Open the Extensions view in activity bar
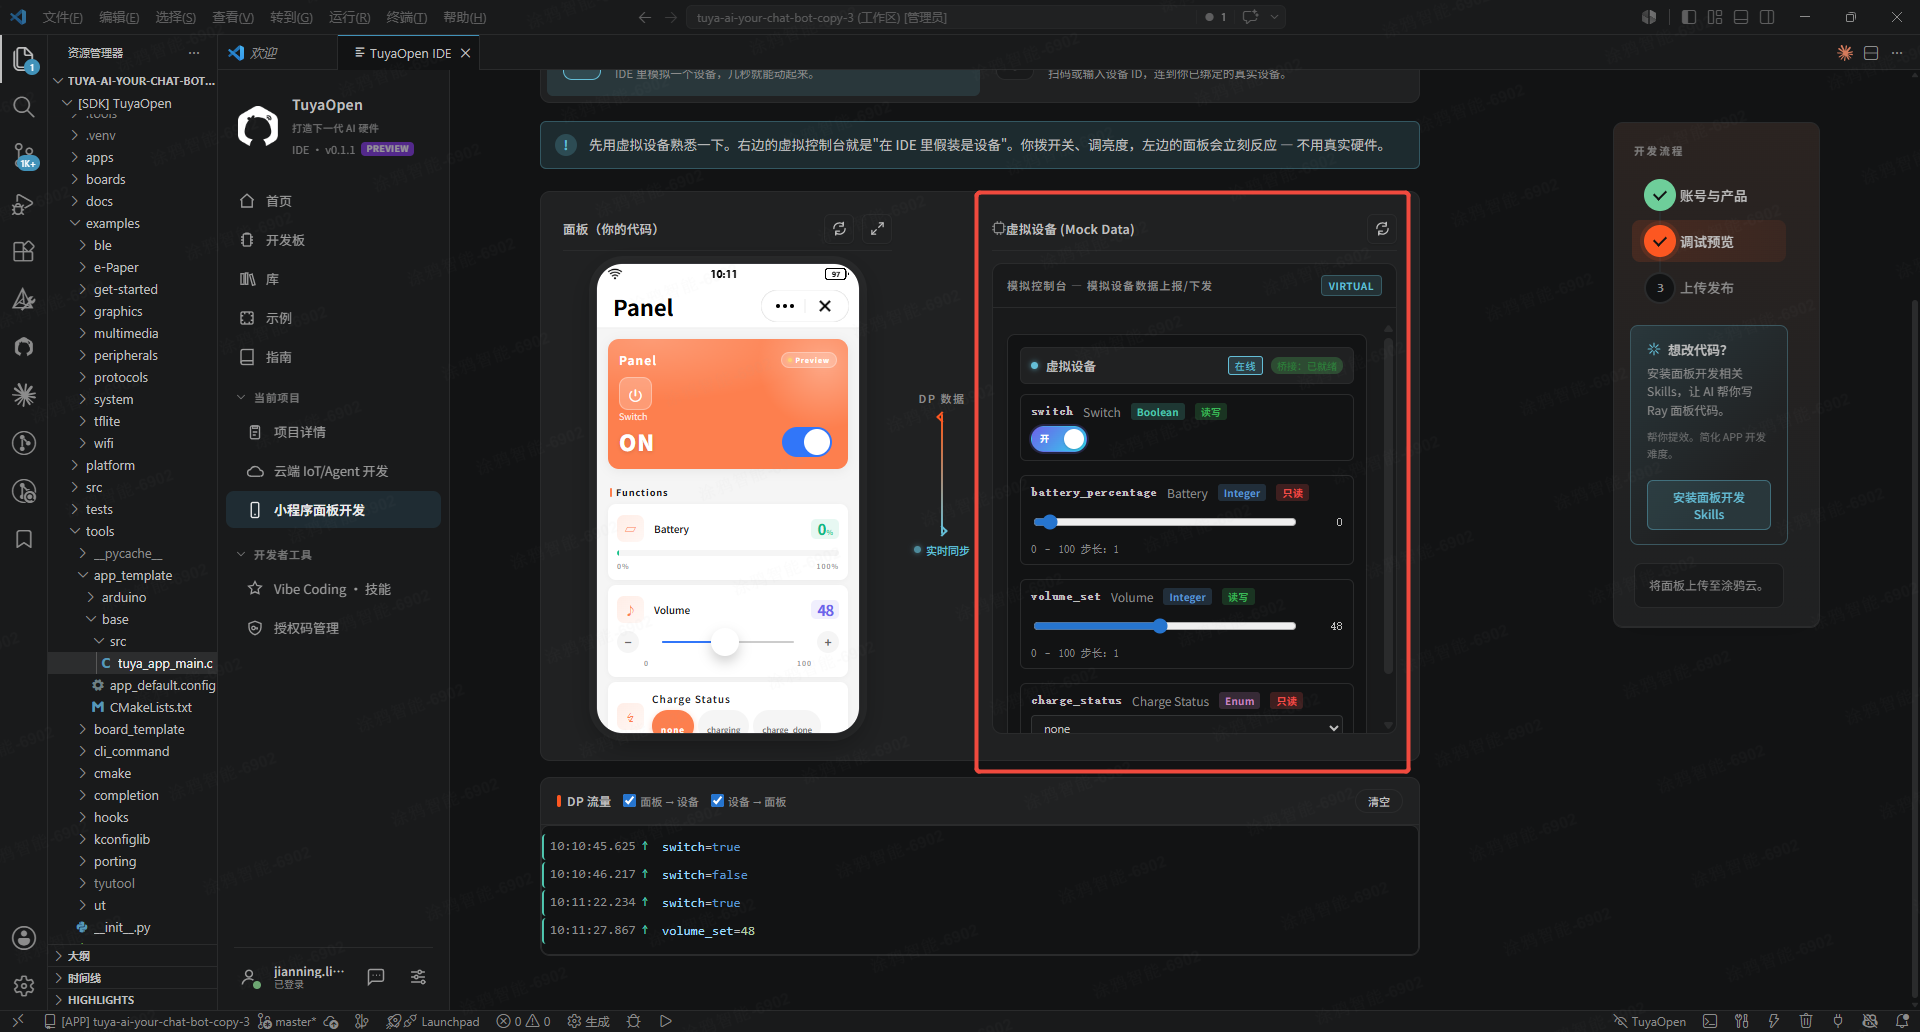 24,251
